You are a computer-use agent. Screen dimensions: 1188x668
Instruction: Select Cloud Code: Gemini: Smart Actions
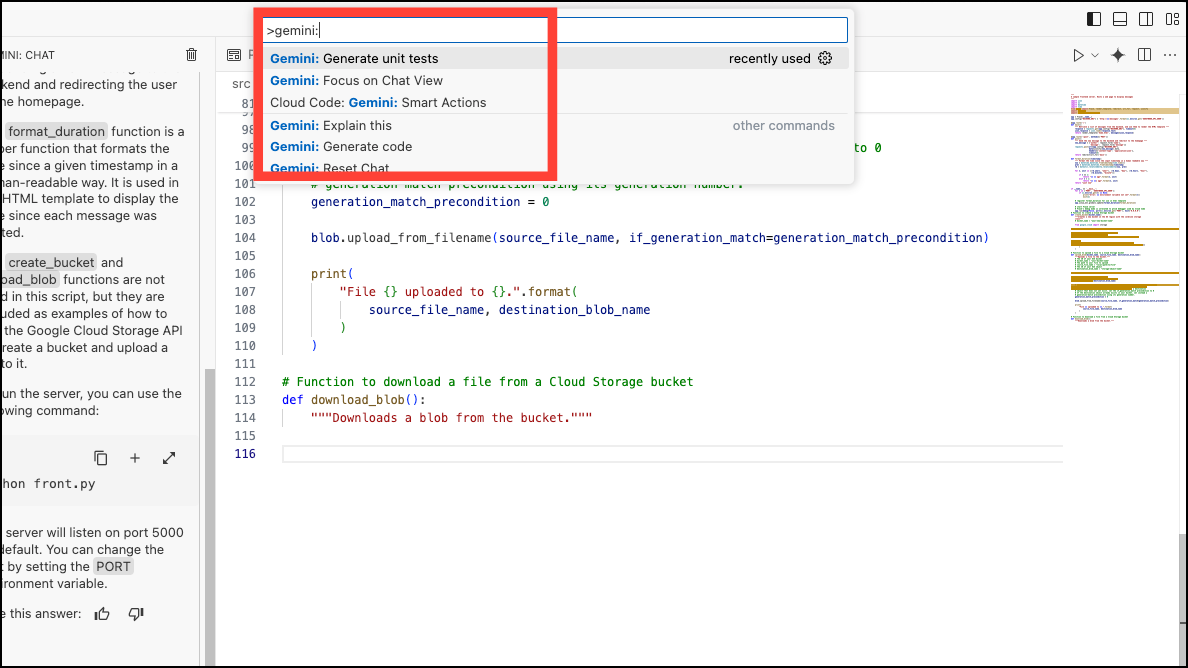(555, 102)
